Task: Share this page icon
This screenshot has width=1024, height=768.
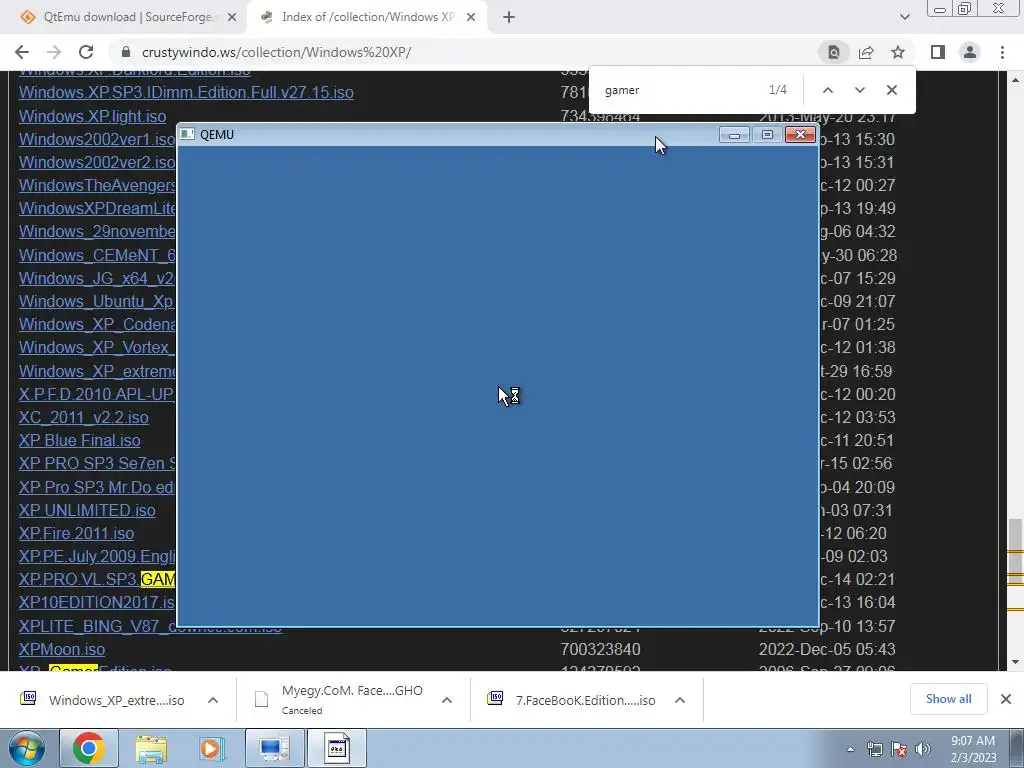Action: coord(866,52)
